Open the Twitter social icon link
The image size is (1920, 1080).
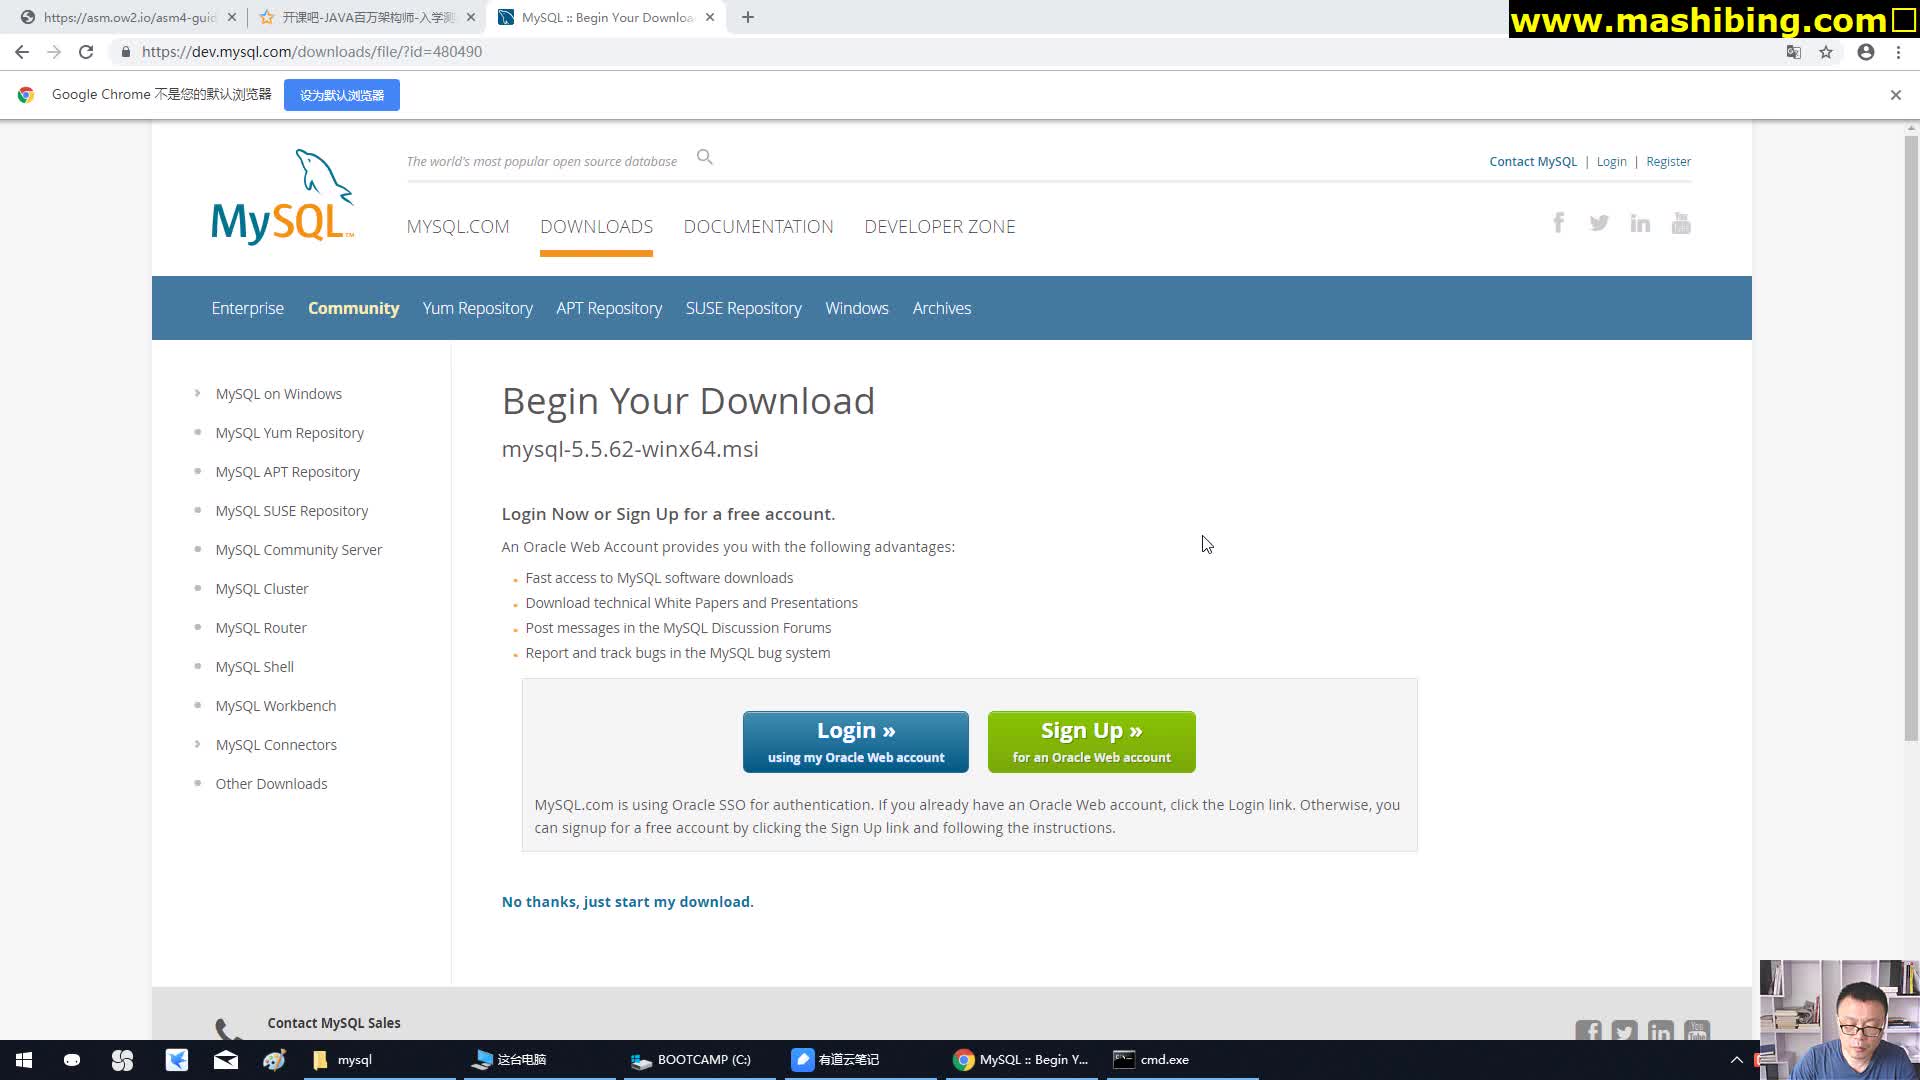(1600, 223)
